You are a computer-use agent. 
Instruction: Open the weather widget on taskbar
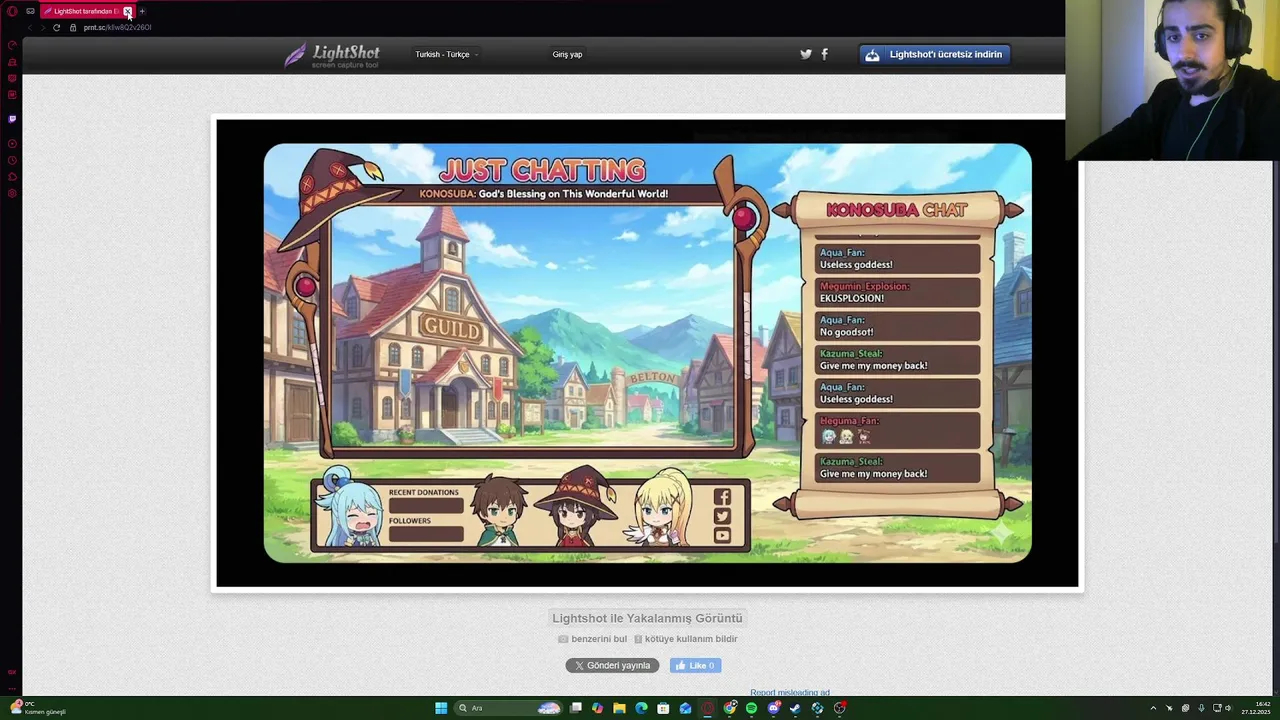(38, 708)
